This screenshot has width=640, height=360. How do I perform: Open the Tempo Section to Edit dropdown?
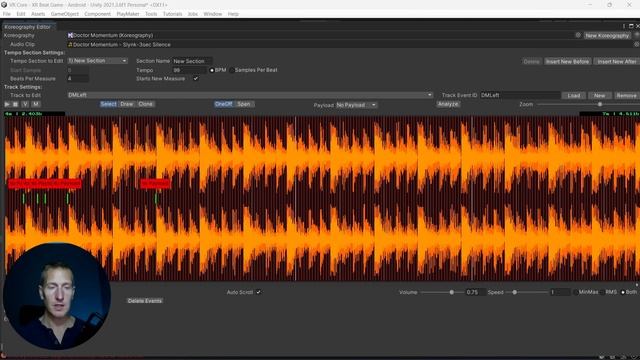tap(97, 61)
